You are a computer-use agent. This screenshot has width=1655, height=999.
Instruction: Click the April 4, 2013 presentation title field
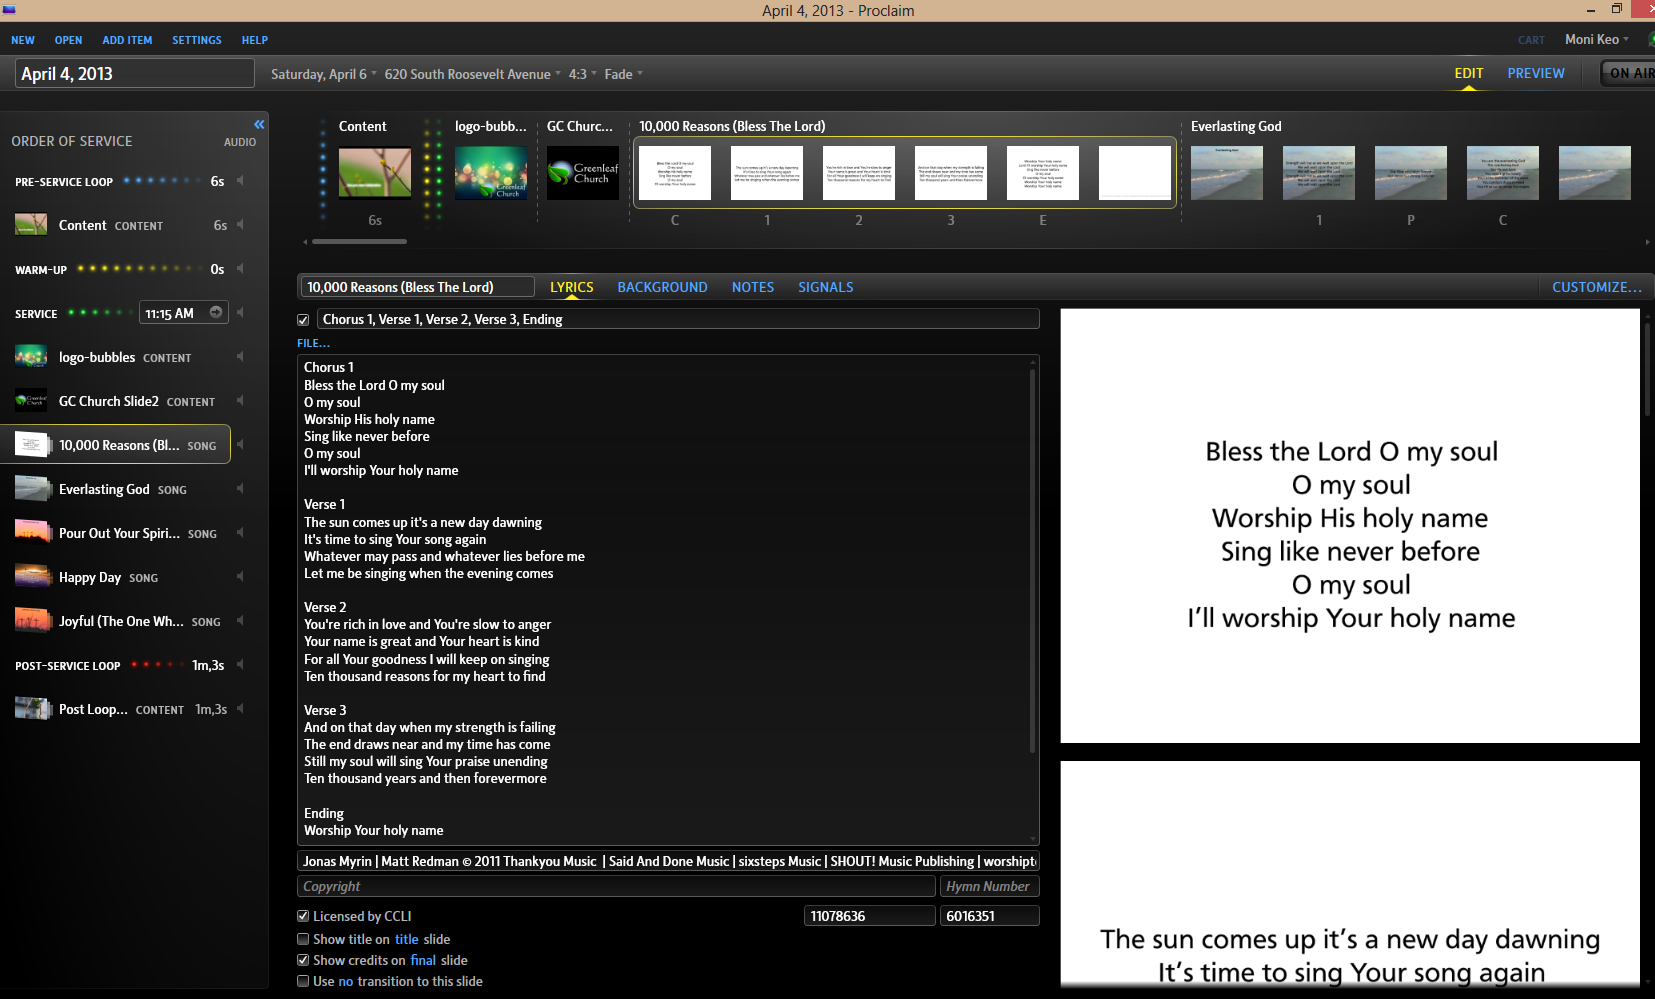tap(135, 73)
